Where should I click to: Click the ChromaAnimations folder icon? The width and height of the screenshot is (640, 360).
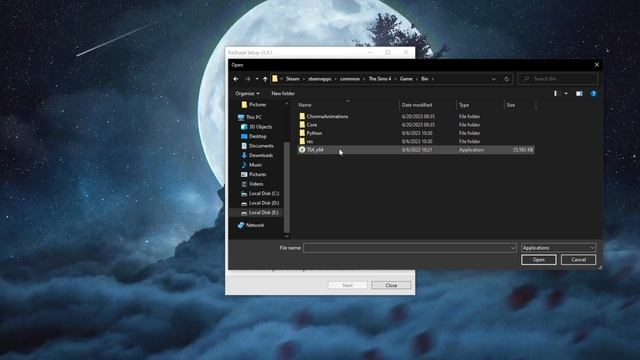coord(302,116)
